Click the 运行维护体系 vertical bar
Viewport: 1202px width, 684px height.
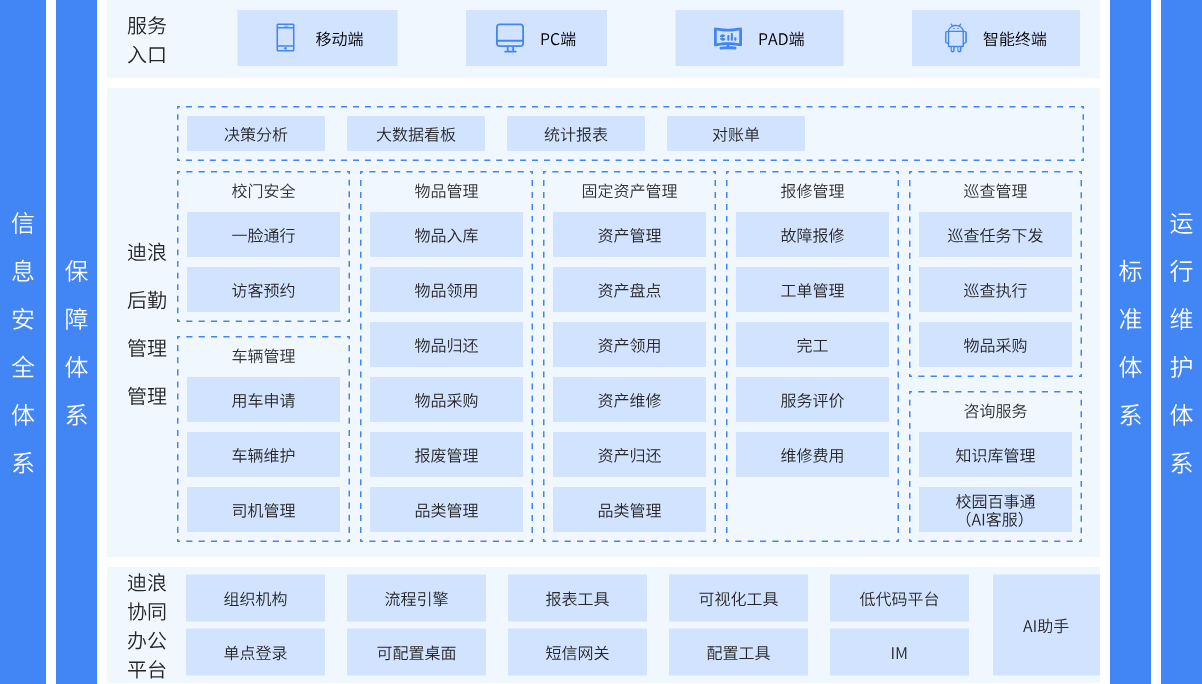pyautogui.click(x=1181, y=342)
